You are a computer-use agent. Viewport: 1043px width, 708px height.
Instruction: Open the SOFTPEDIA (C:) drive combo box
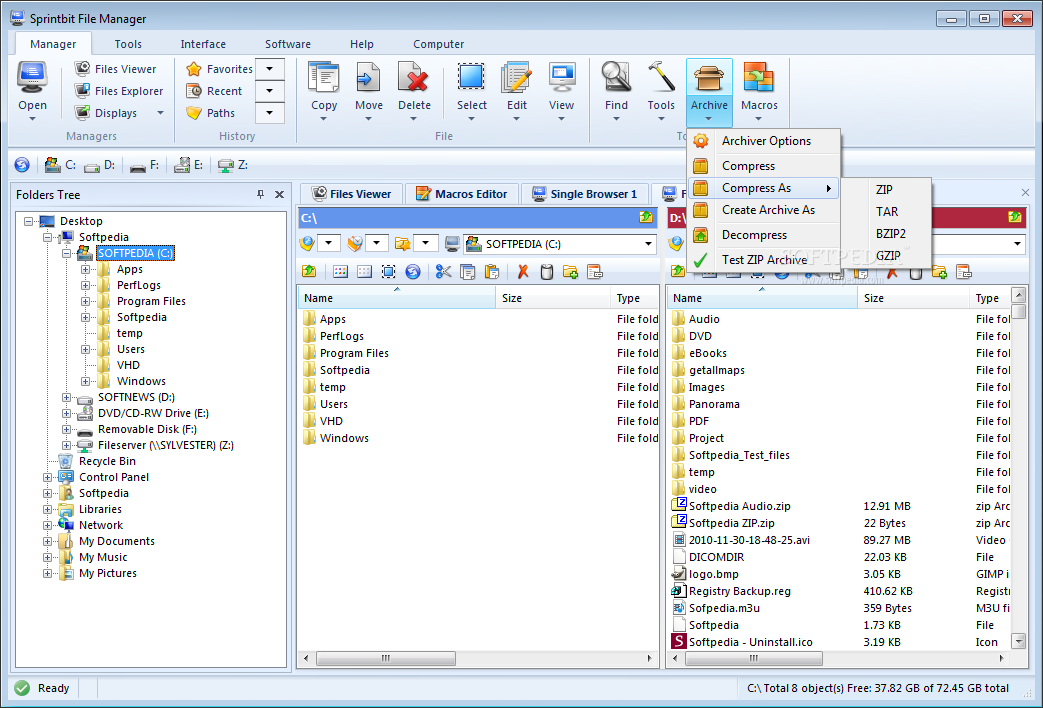point(560,244)
